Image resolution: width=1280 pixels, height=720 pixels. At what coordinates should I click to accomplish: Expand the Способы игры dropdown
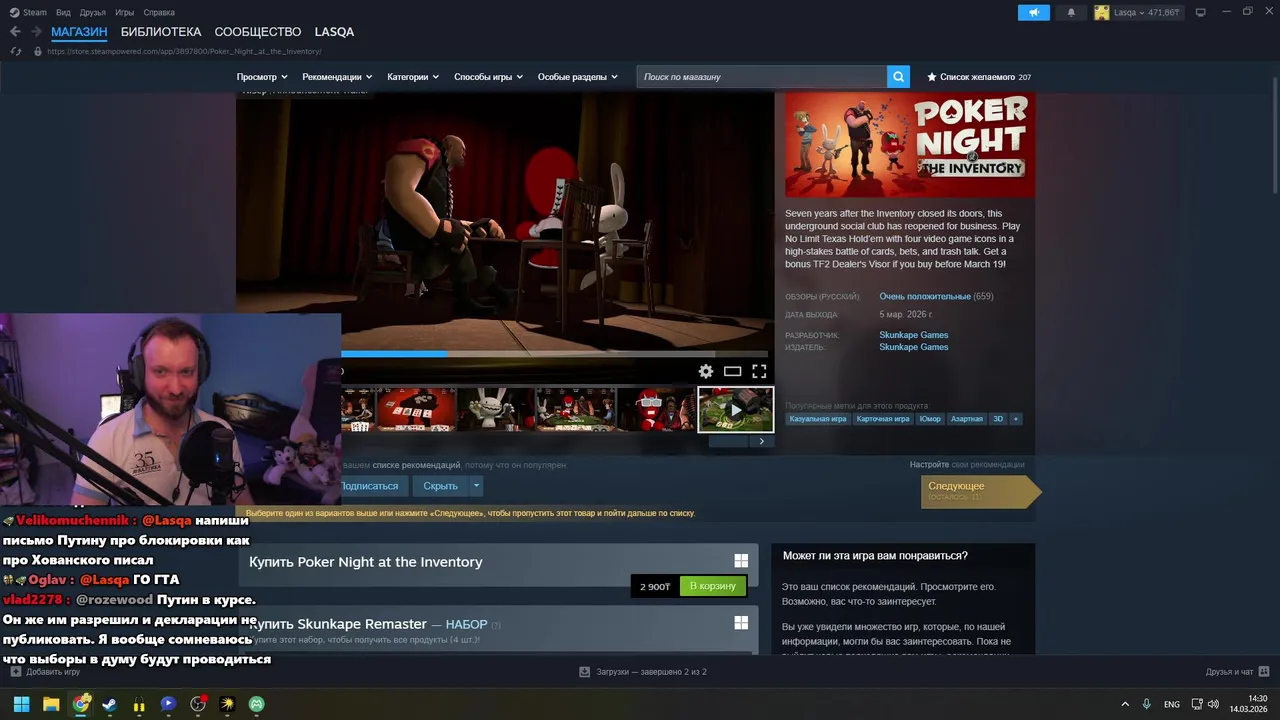489,77
